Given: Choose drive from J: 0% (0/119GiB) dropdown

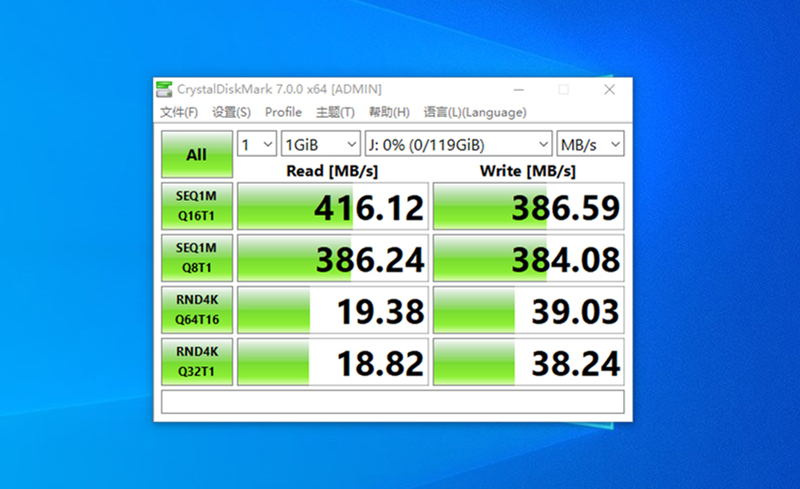Looking at the screenshot, I should pos(459,144).
